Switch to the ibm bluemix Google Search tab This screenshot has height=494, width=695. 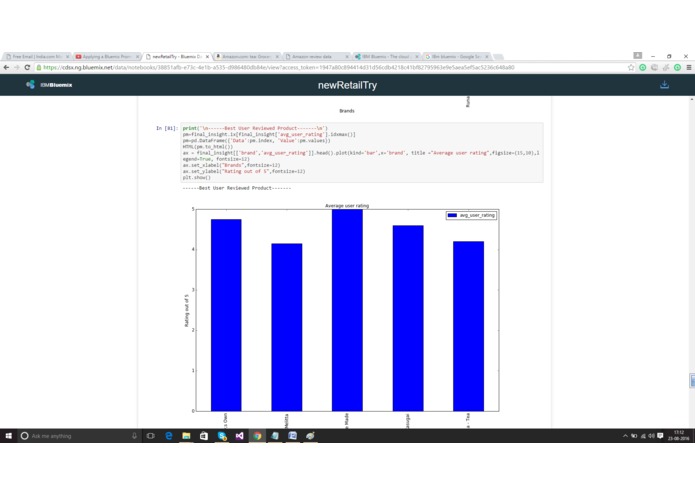(457, 57)
